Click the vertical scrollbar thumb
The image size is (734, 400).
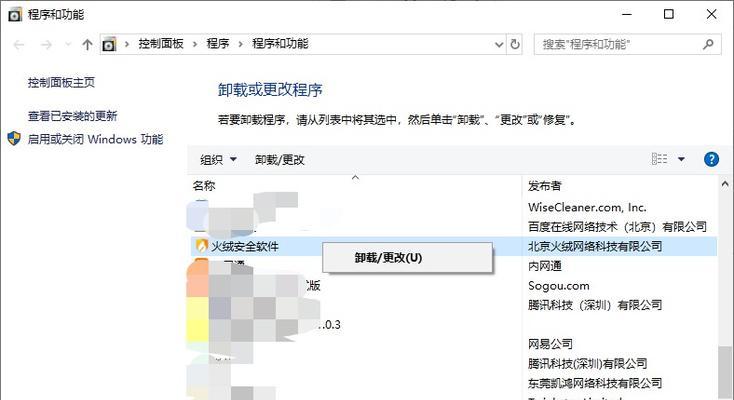coord(725,372)
